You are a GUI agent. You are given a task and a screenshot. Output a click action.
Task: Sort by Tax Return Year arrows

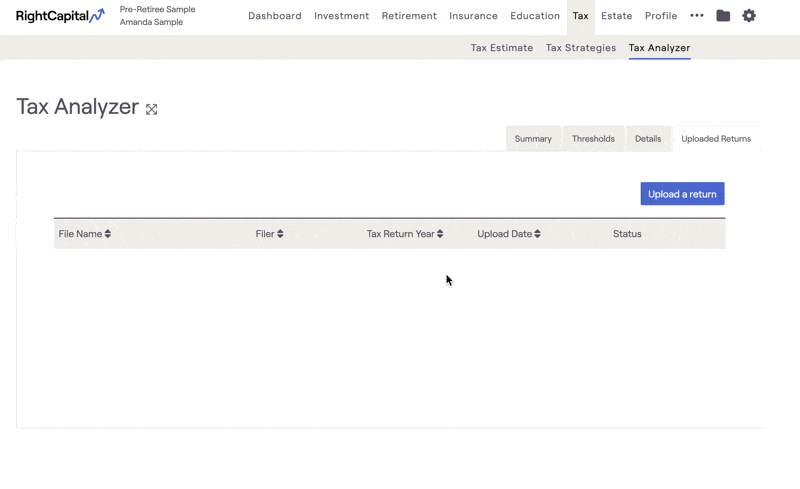pyautogui.click(x=440, y=234)
